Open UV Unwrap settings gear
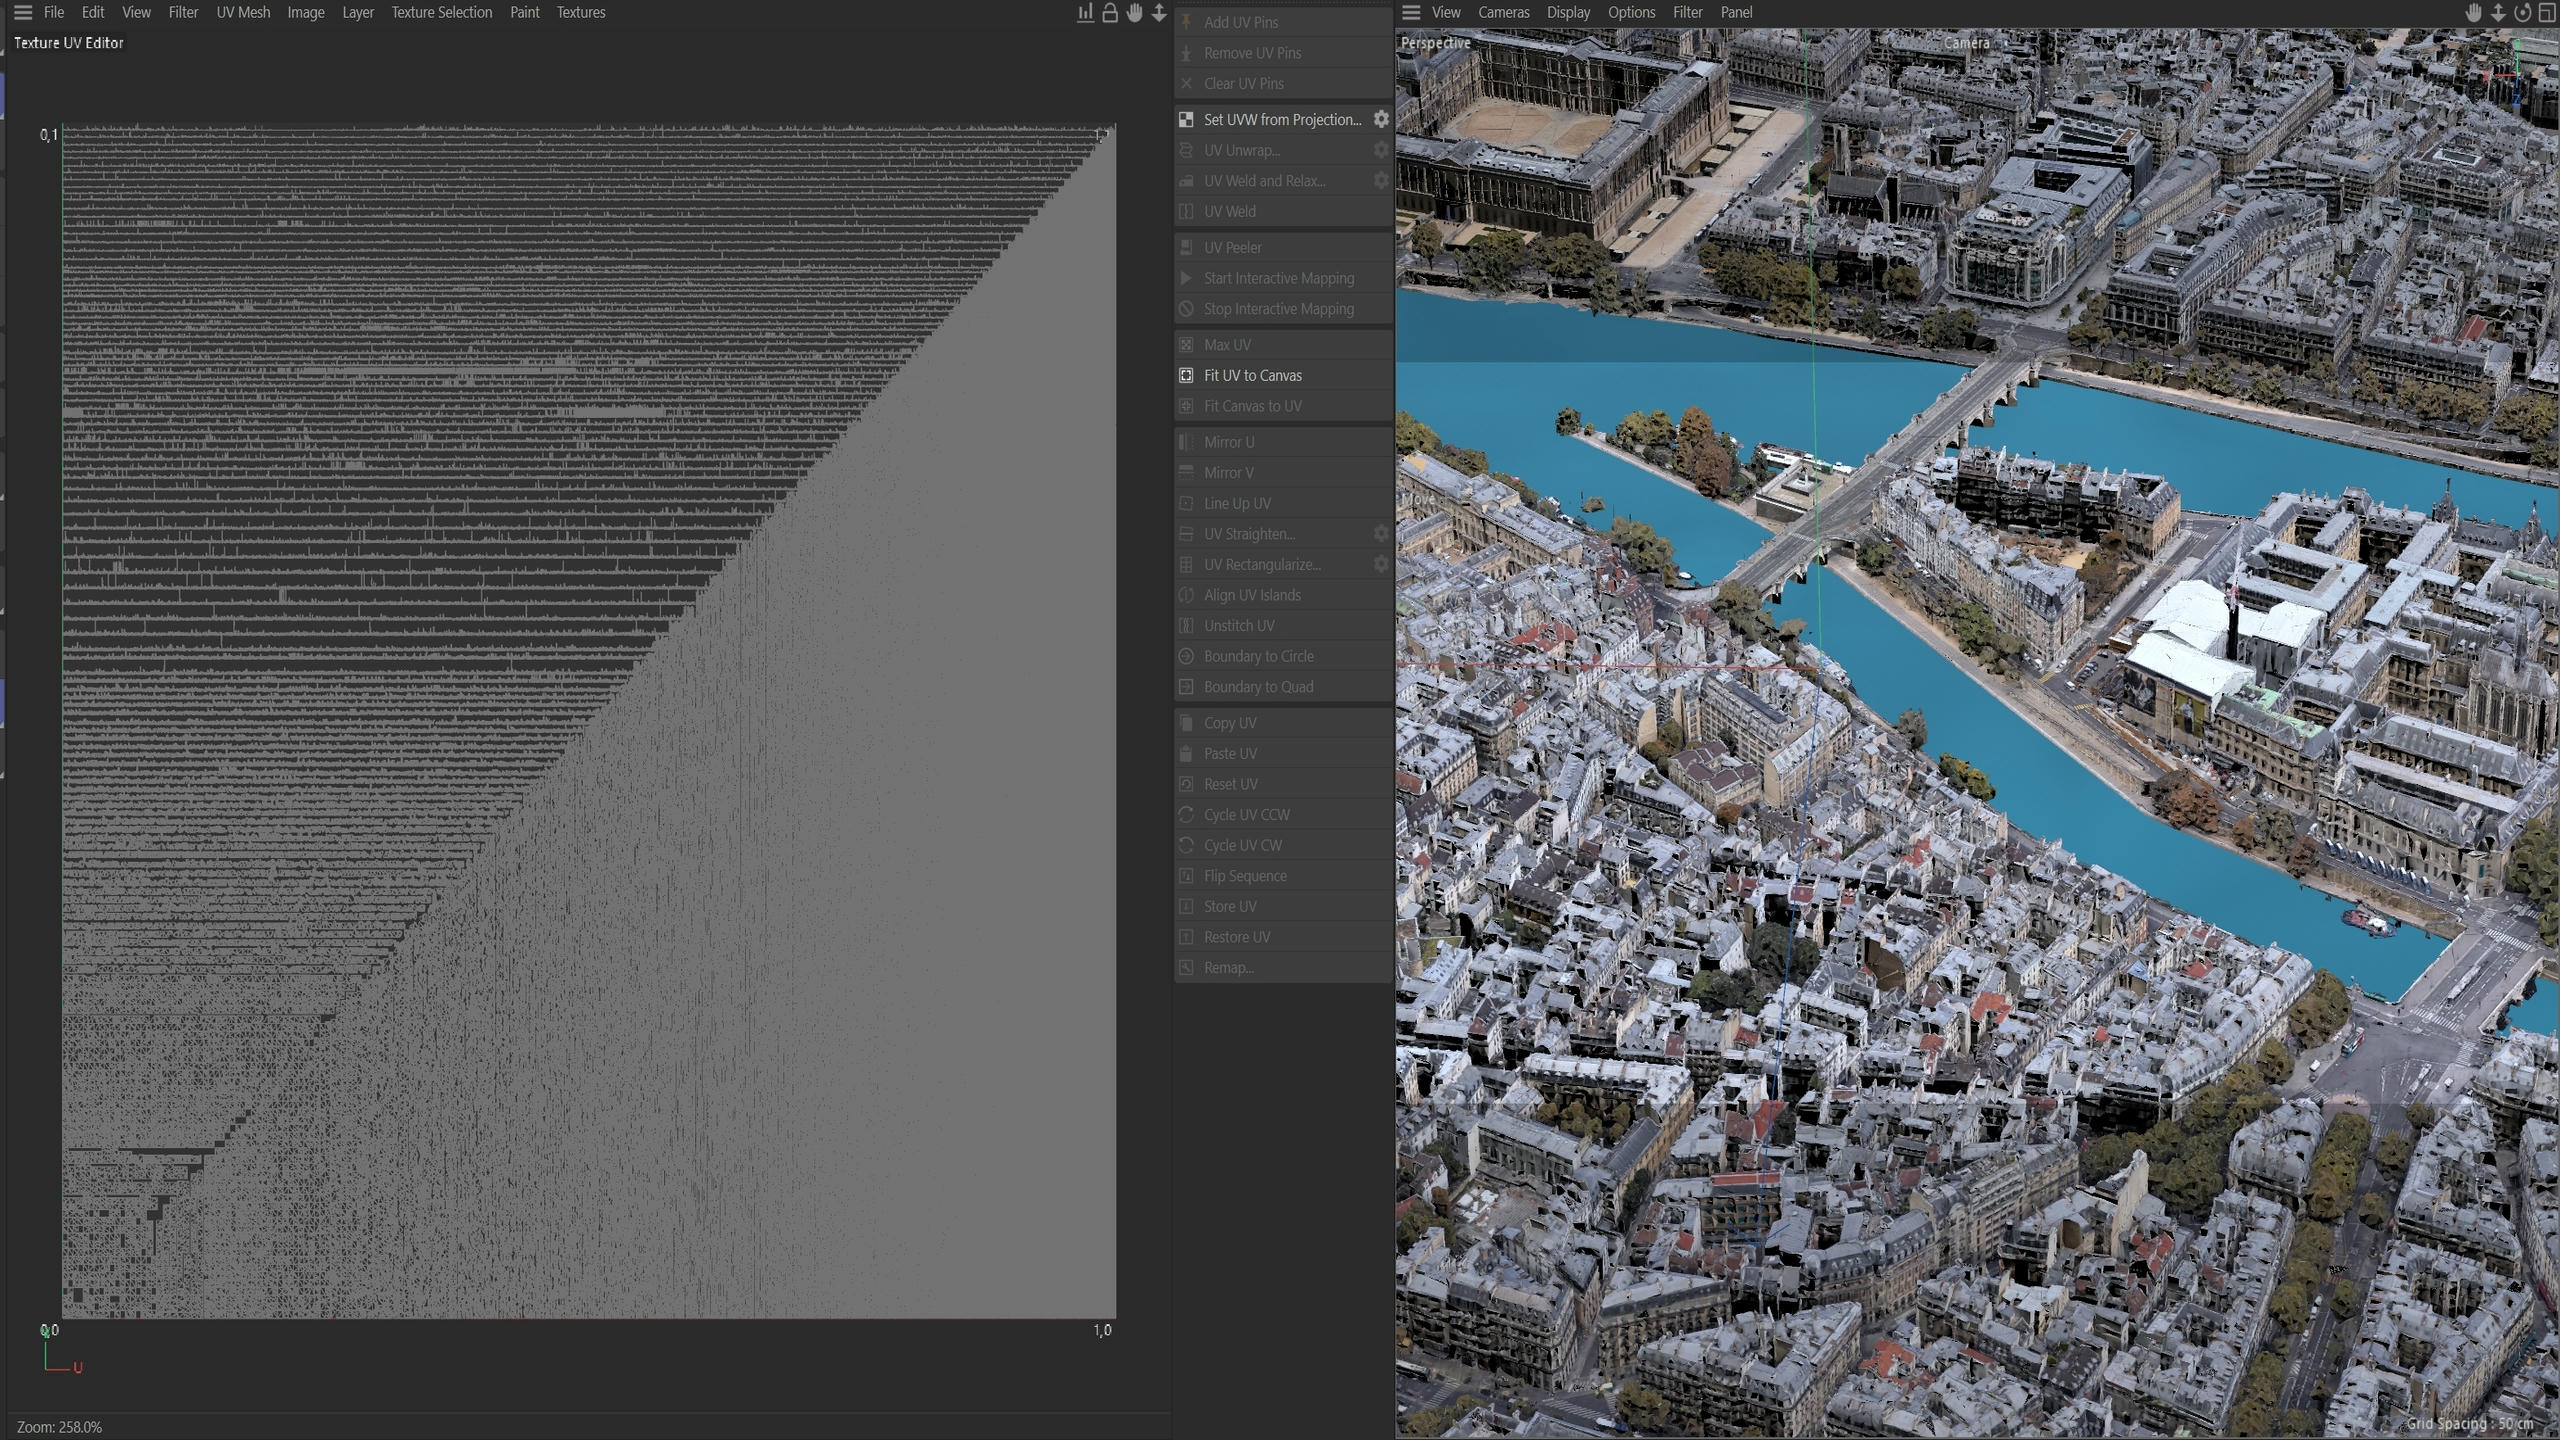The height and width of the screenshot is (1440, 2560). (x=1381, y=150)
